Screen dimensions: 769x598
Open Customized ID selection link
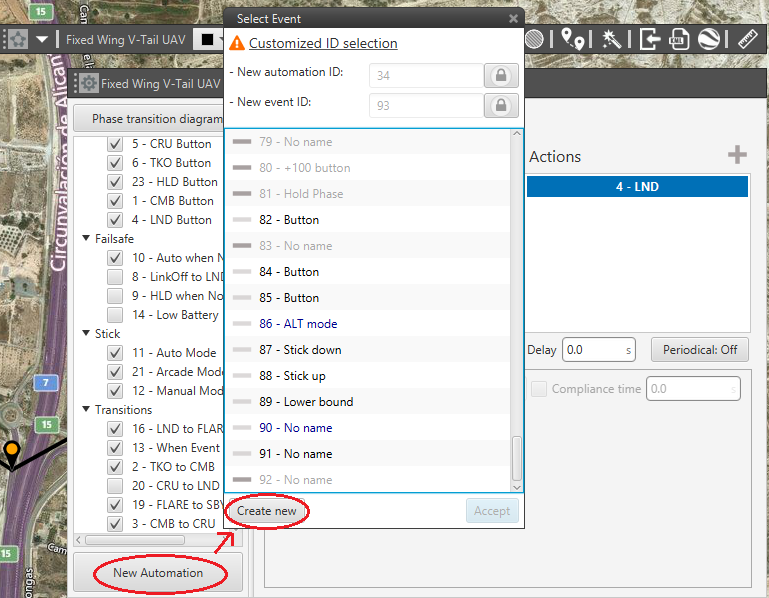pyautogui.click(x=323, y=43)
